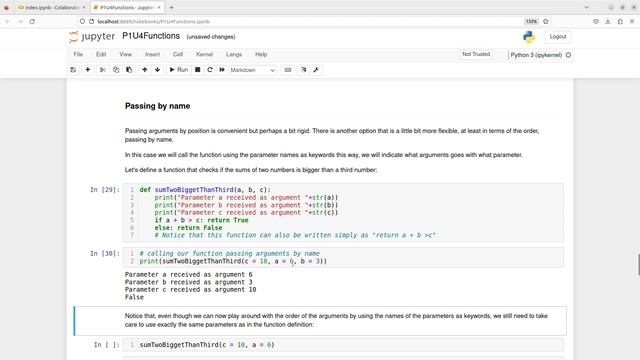Open the Kernel menu
Viewport: 640px width, 360px height.
pyautogui.click(x=204, y=54)
